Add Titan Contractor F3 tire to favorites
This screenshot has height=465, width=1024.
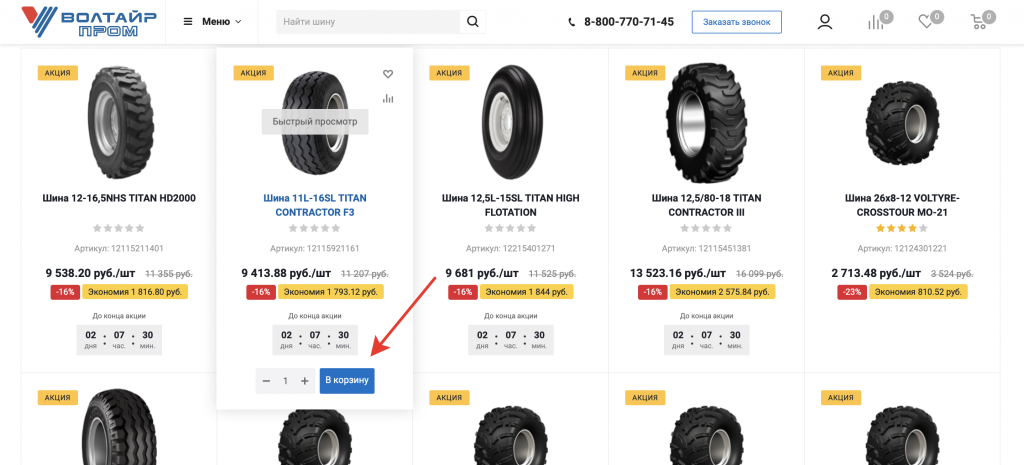pos(388,74)
